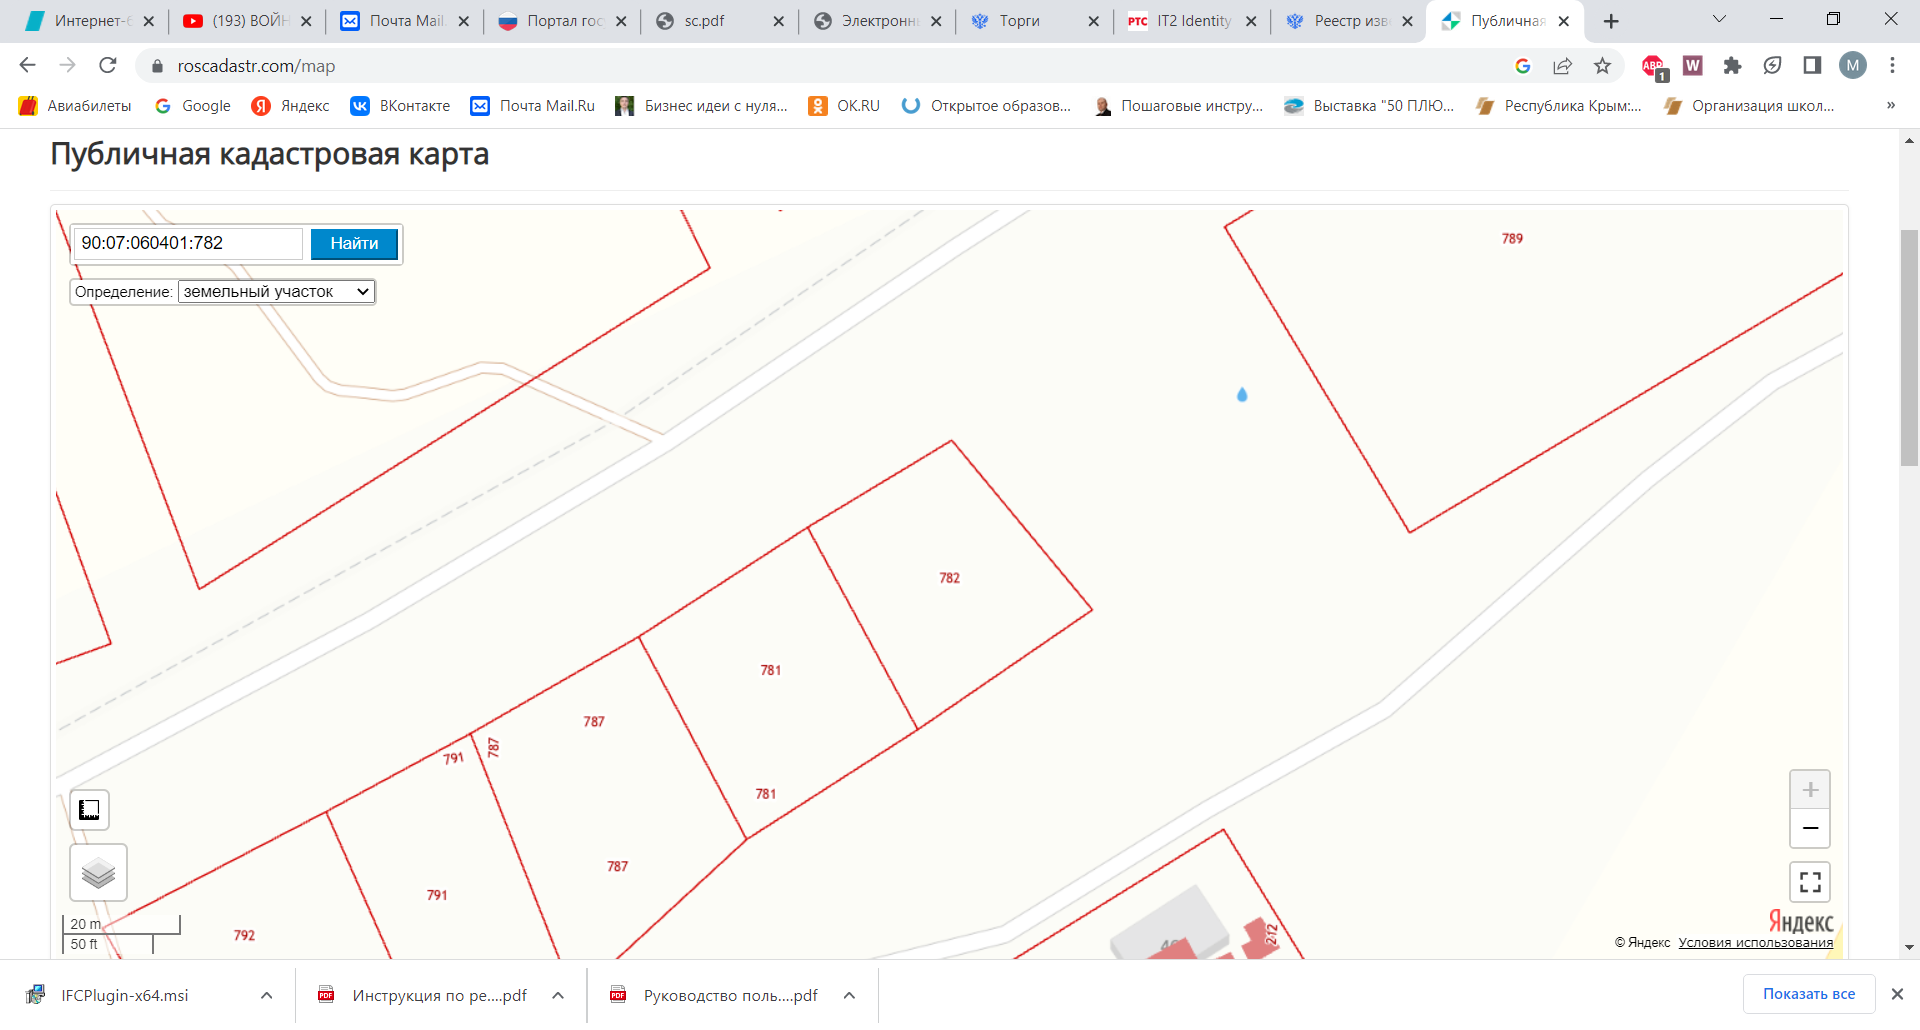This screenshot has height=1030, width=1920.
Task: Click 'Показать все' downloads button
Action: (x=1808, y=994)
